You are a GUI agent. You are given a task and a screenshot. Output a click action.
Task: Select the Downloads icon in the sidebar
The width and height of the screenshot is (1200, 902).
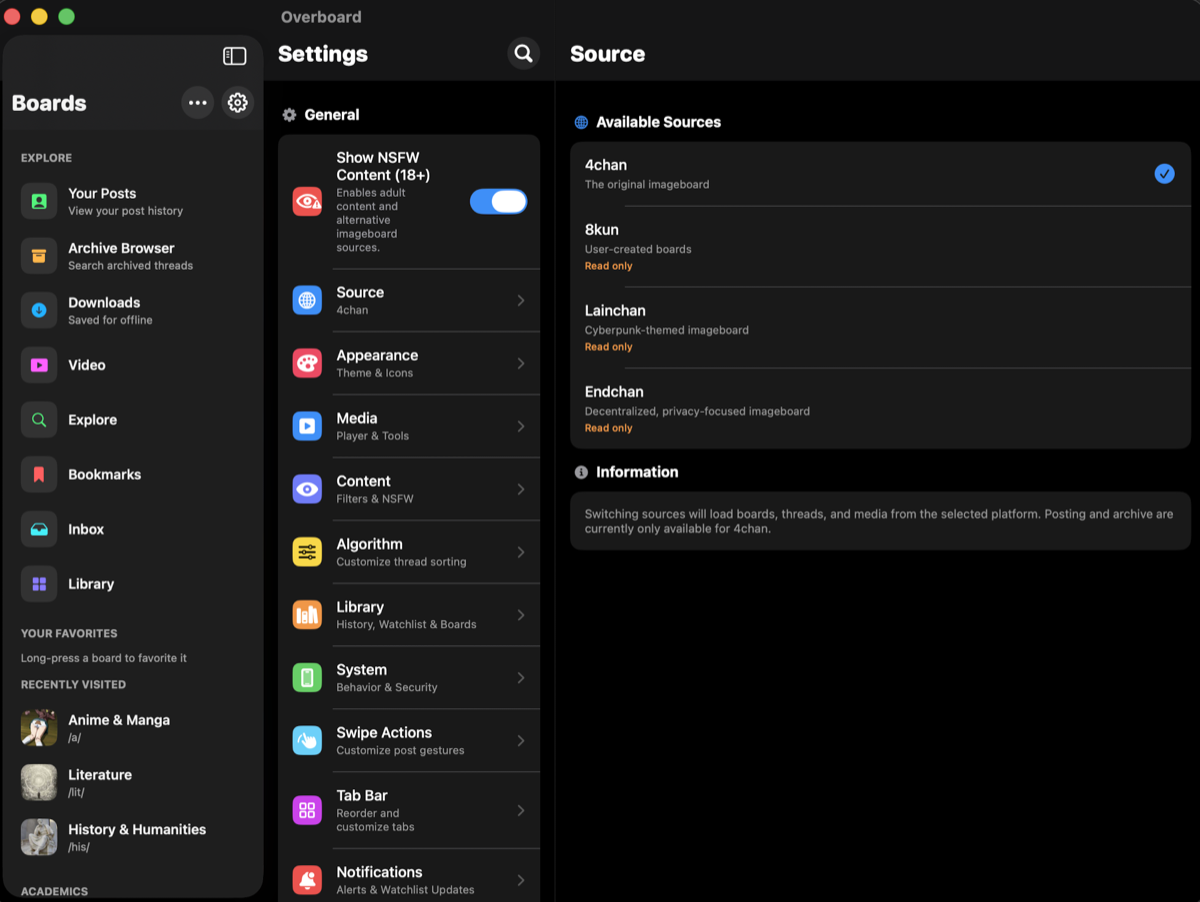pos(38,310)
